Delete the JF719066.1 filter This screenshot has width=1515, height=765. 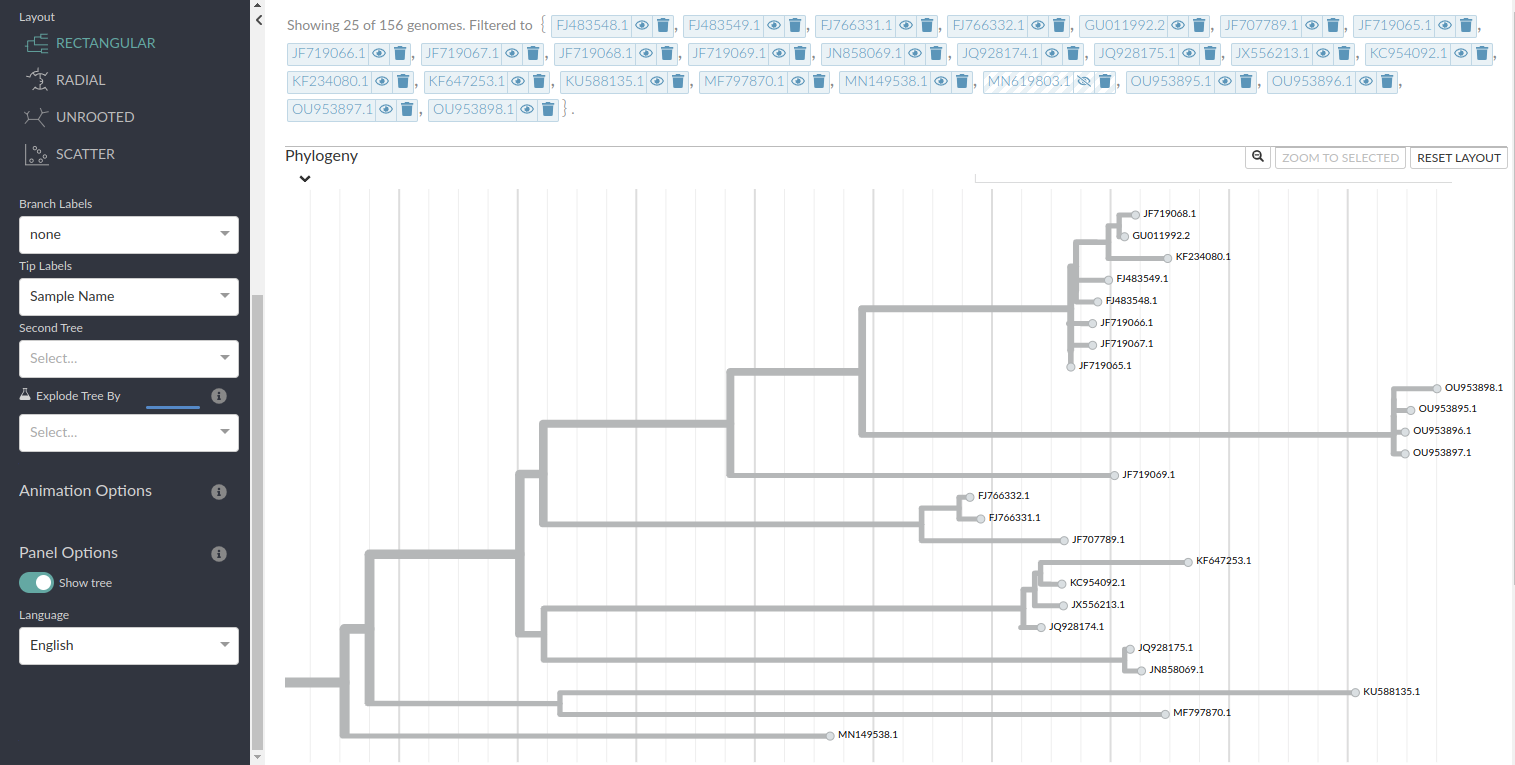click(399, 53)
